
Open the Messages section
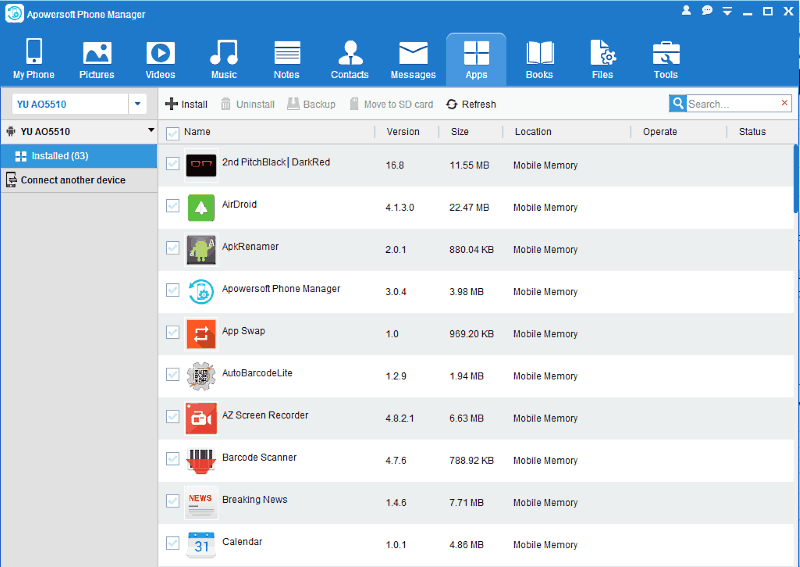(x=413, y=59)
